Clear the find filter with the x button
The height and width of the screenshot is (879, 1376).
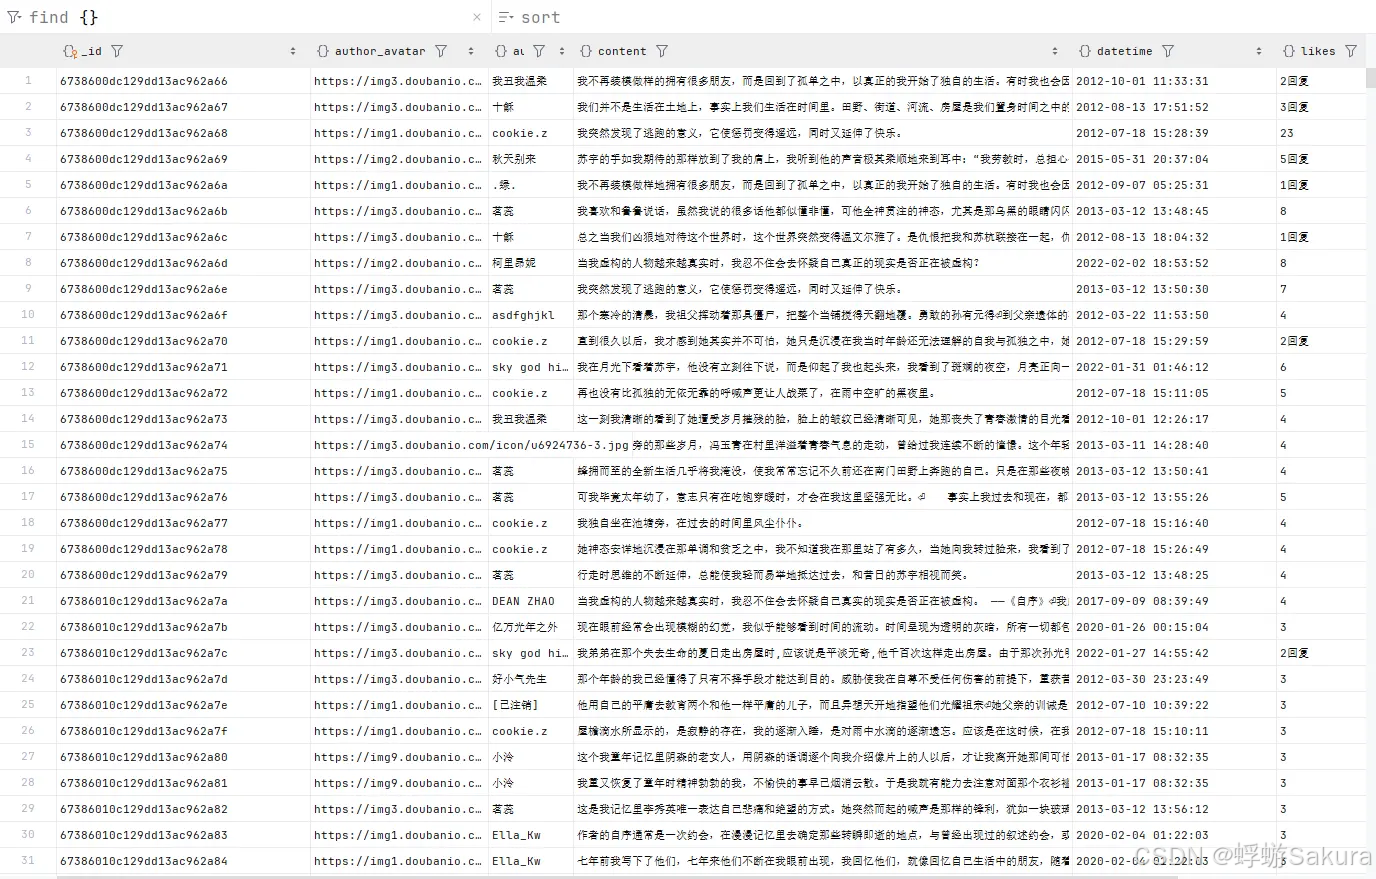click(477, 17)
